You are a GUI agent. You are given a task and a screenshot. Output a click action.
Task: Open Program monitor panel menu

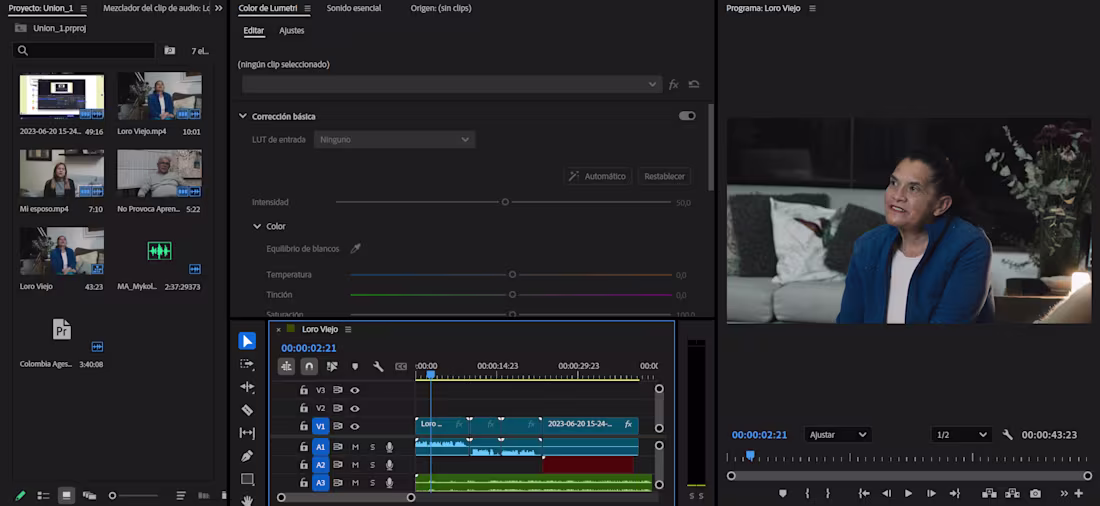click(812, 8)
